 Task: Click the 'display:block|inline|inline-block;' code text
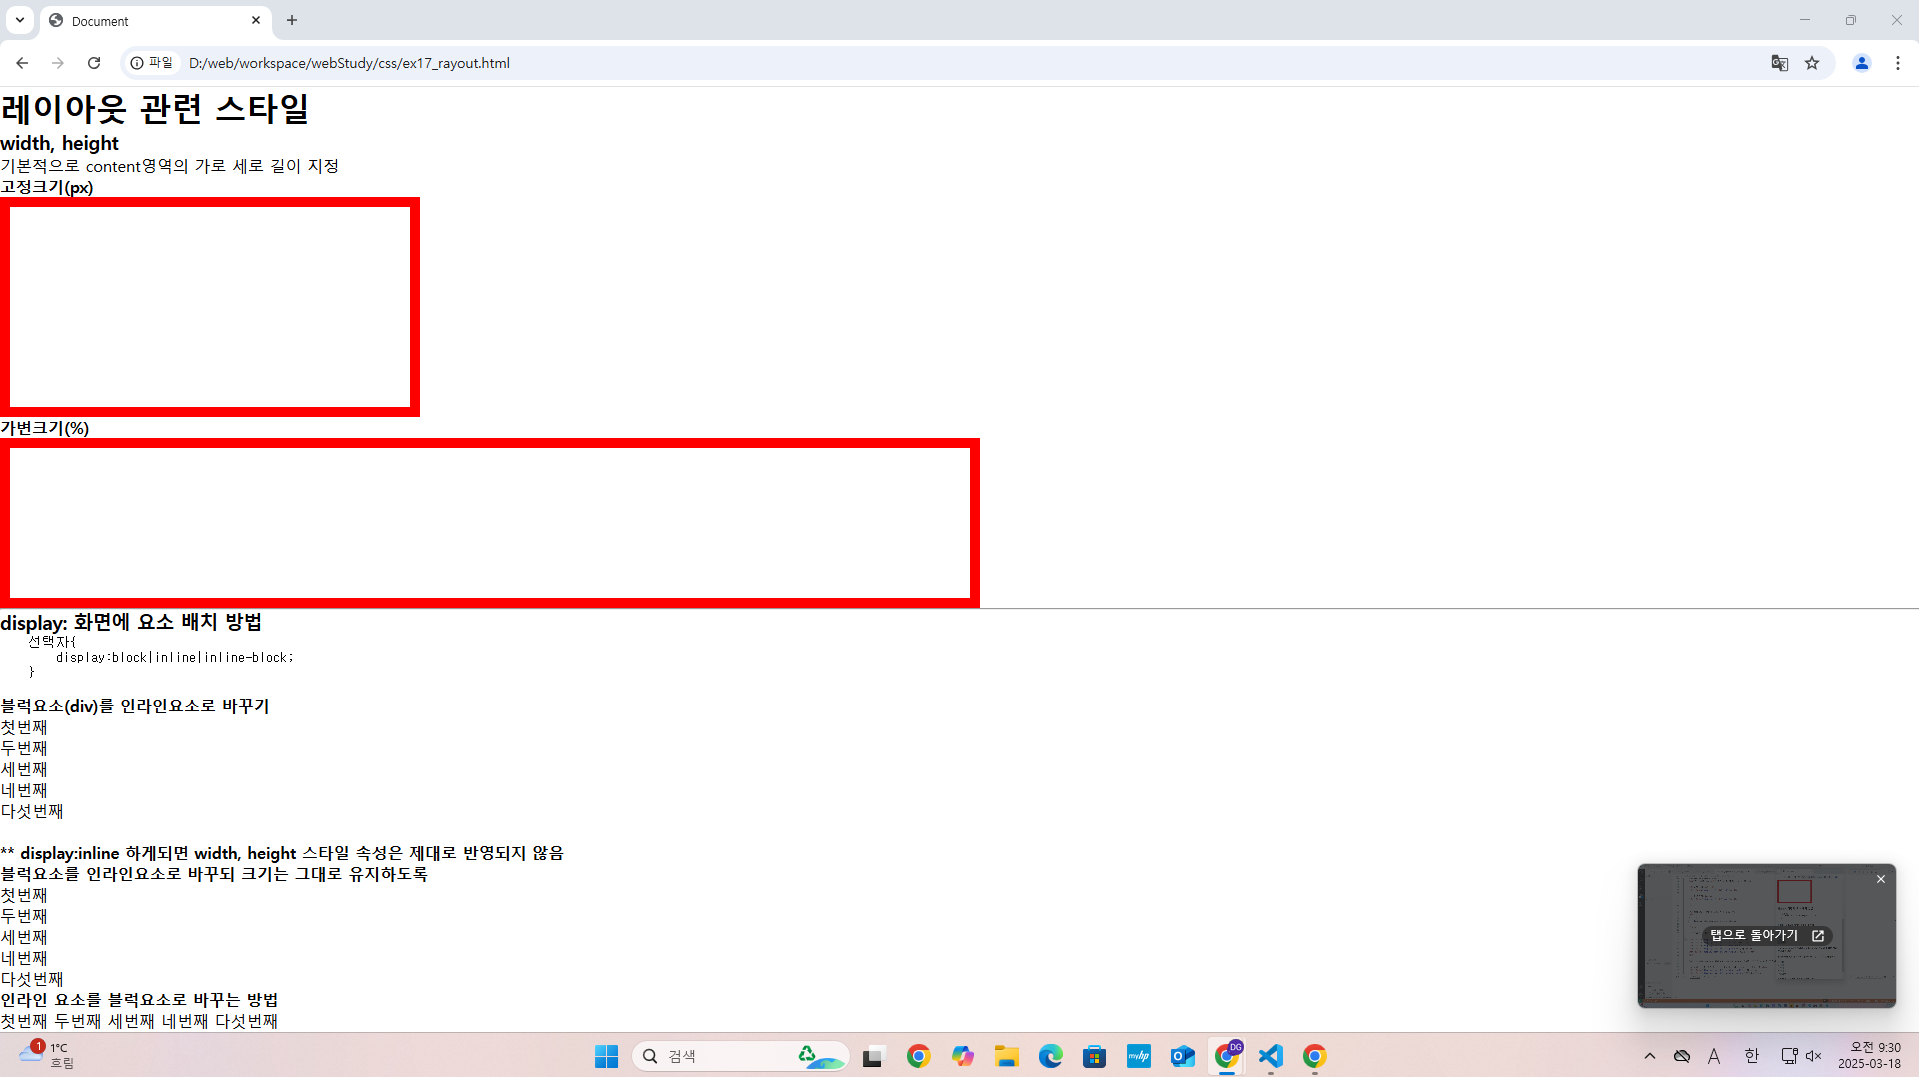[175, 657]
